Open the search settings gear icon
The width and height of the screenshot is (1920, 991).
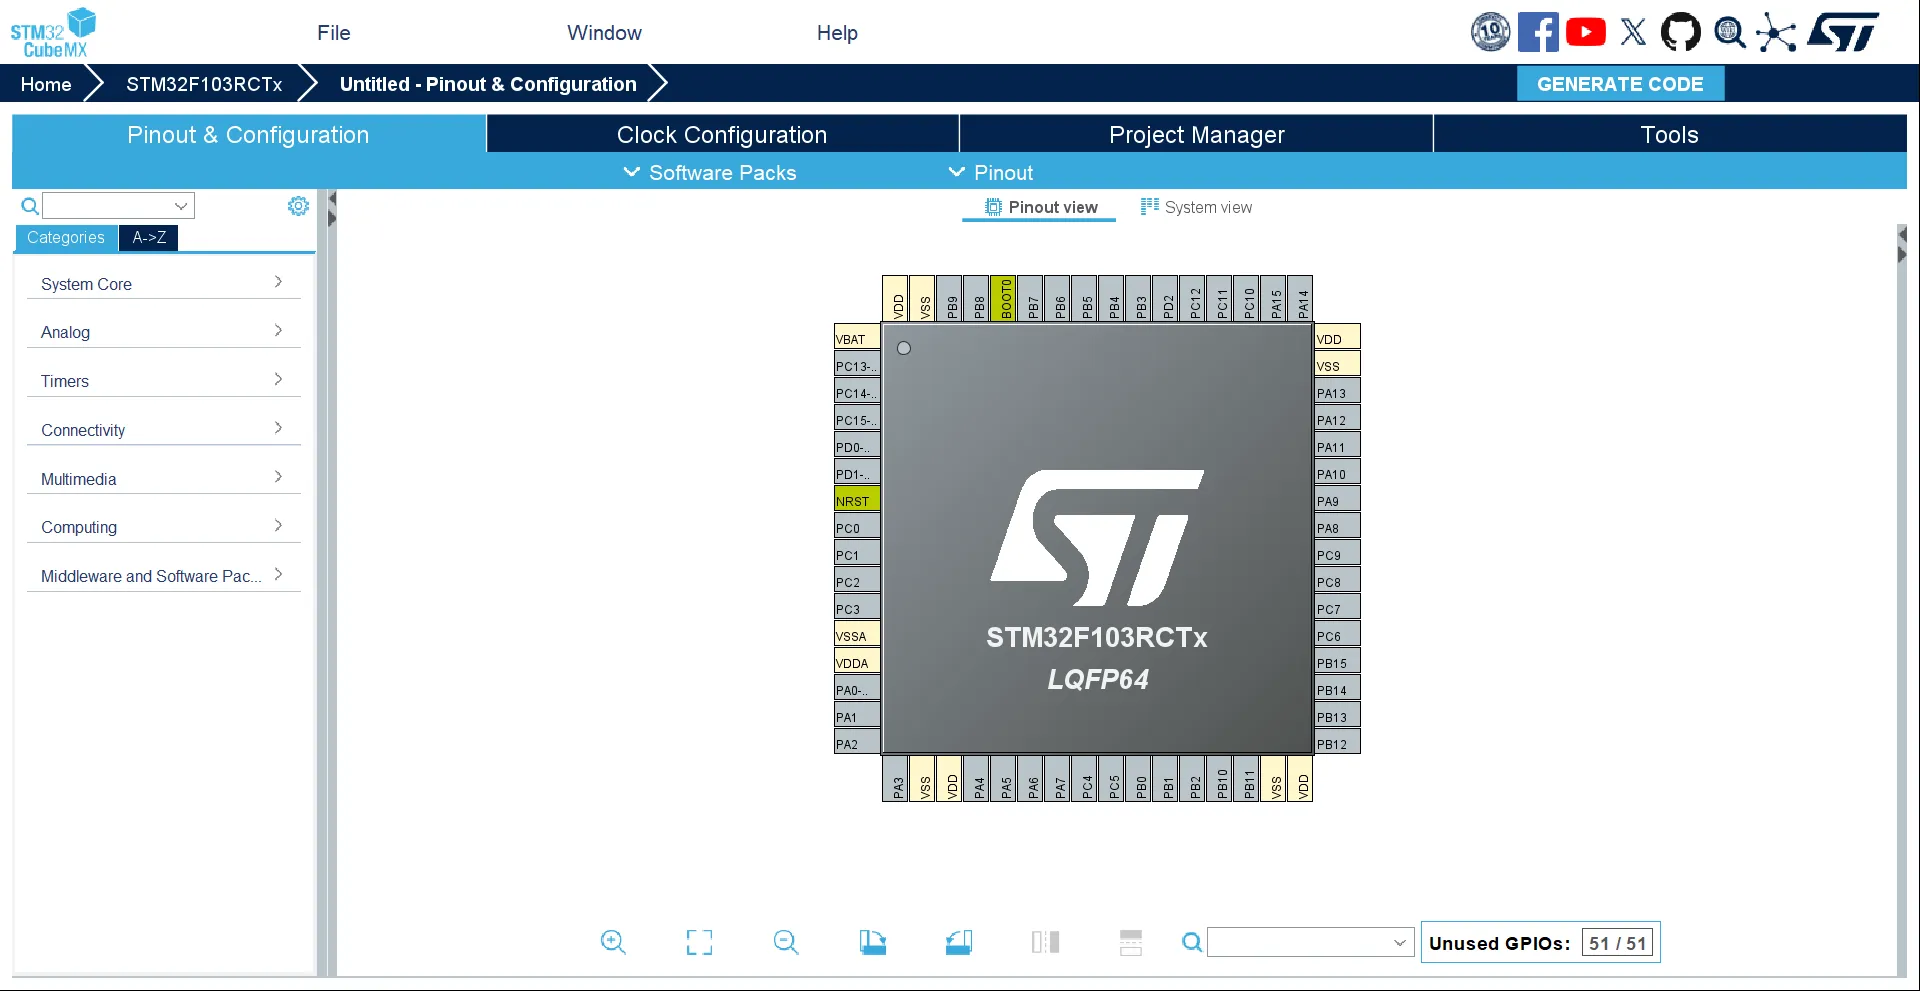(297, 205)
